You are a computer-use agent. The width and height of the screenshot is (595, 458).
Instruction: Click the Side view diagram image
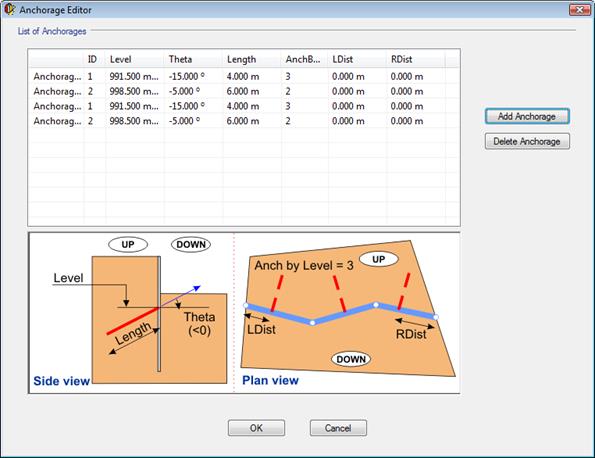point(131,313)
